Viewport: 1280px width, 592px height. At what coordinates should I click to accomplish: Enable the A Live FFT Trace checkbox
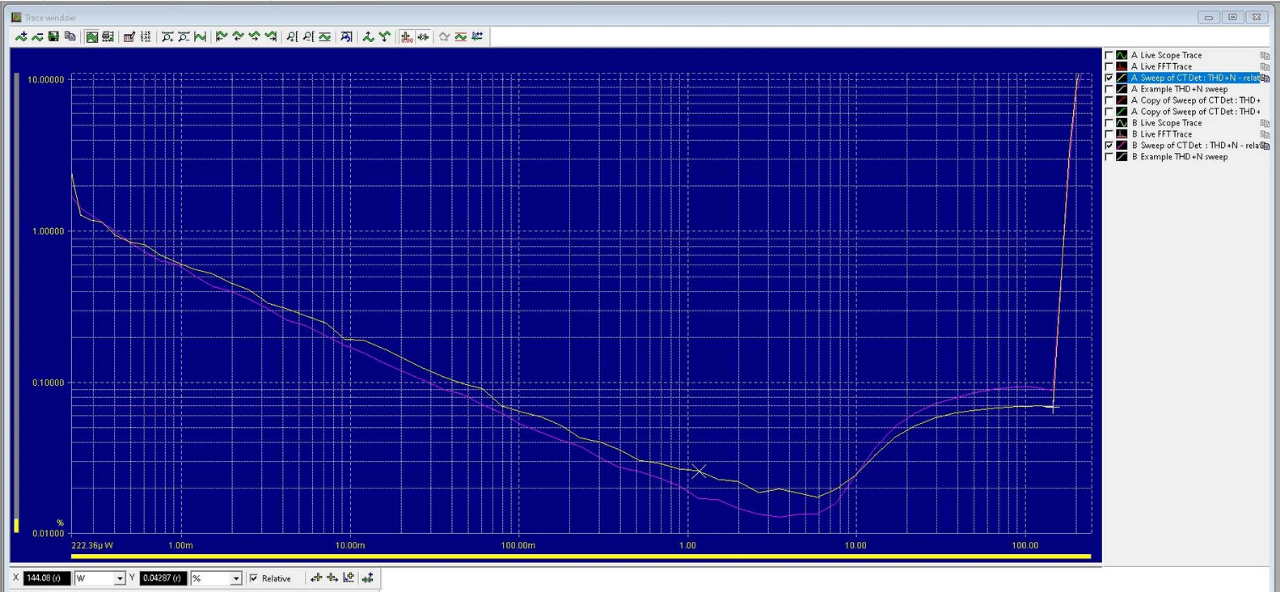point(1109,67)
